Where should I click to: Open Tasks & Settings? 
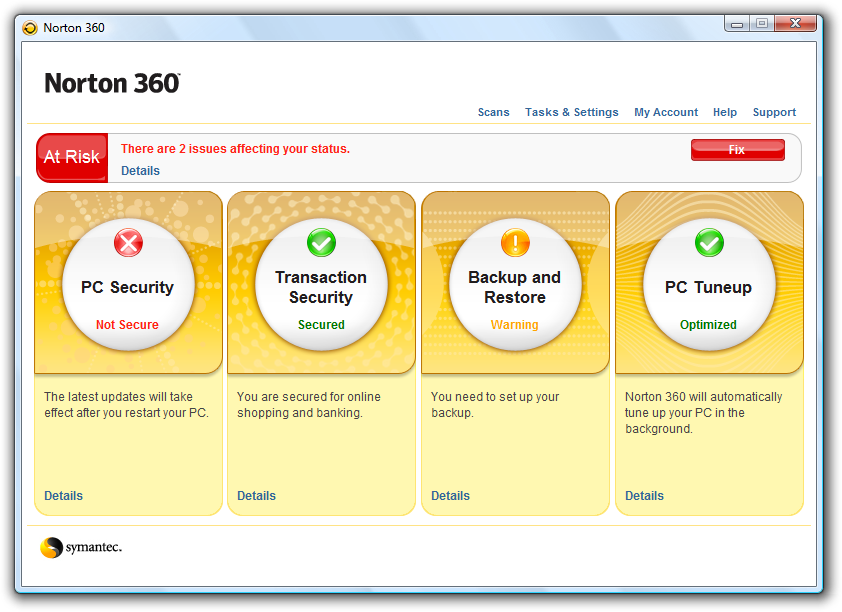572,112
